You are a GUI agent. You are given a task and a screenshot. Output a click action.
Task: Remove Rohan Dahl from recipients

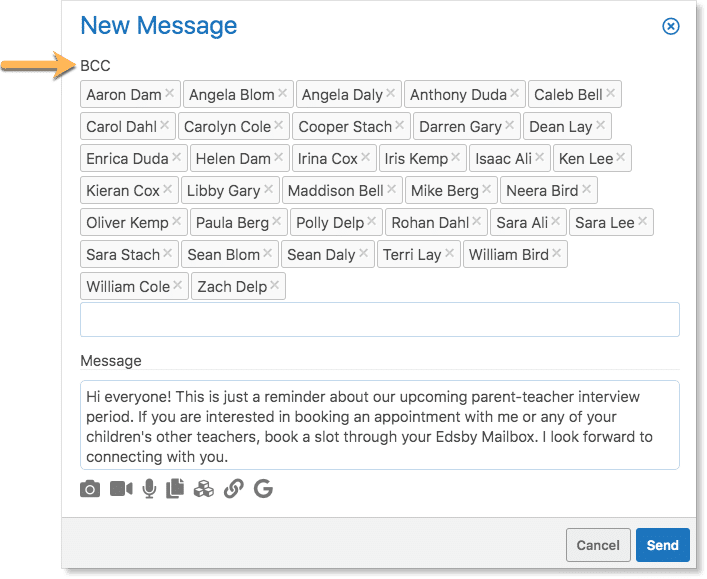pos(477,221)
